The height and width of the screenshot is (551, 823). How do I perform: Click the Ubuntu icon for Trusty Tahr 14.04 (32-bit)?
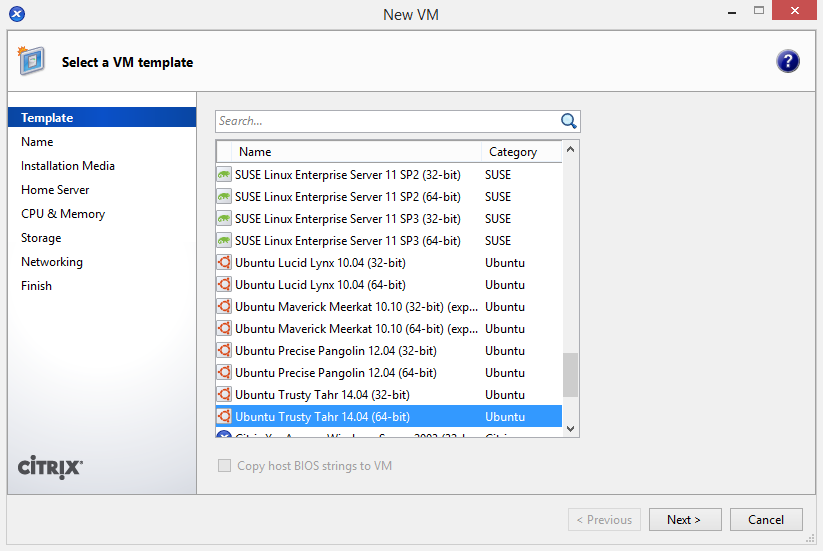[224, 395]
